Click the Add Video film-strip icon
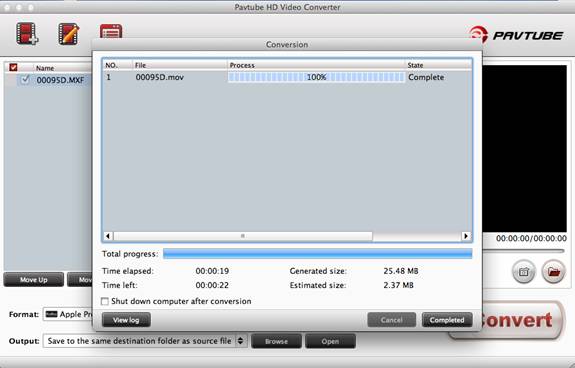This screenshot has width=575, height=368. 27,33
